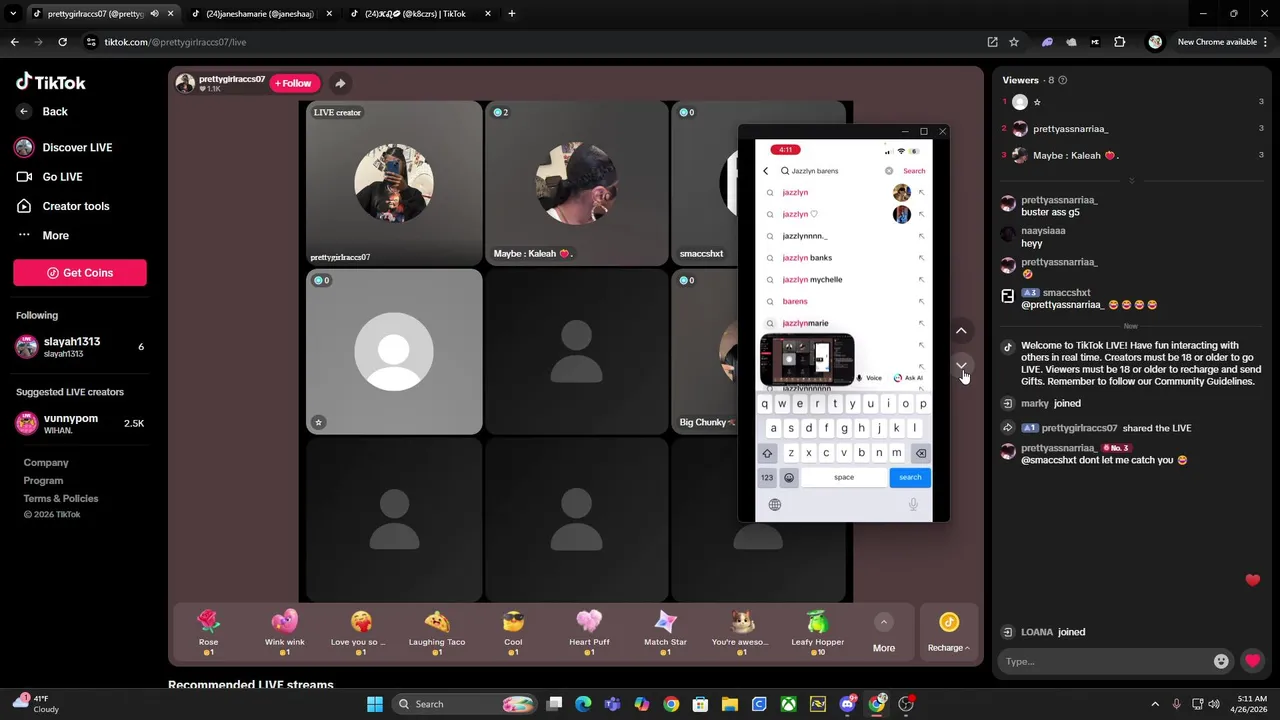
Task: Open Windows Start menu
Action: 374,704
